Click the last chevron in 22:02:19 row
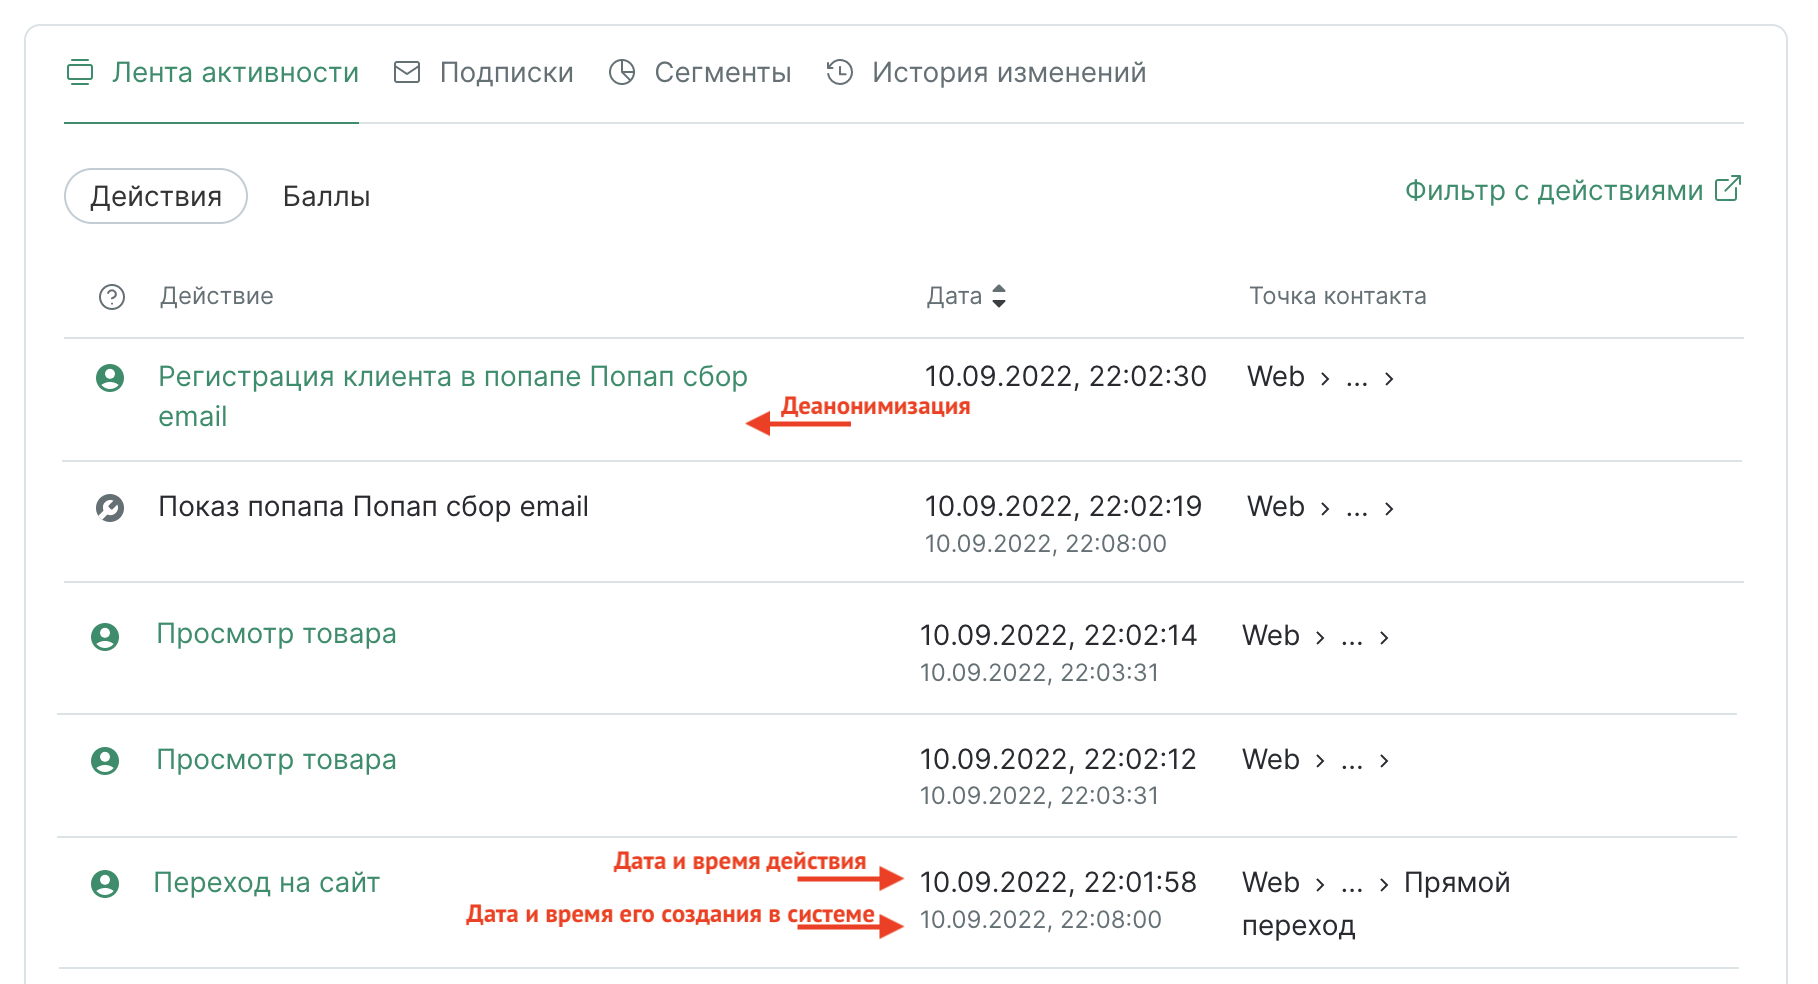1818x984 pixels. pos(1389,509)
